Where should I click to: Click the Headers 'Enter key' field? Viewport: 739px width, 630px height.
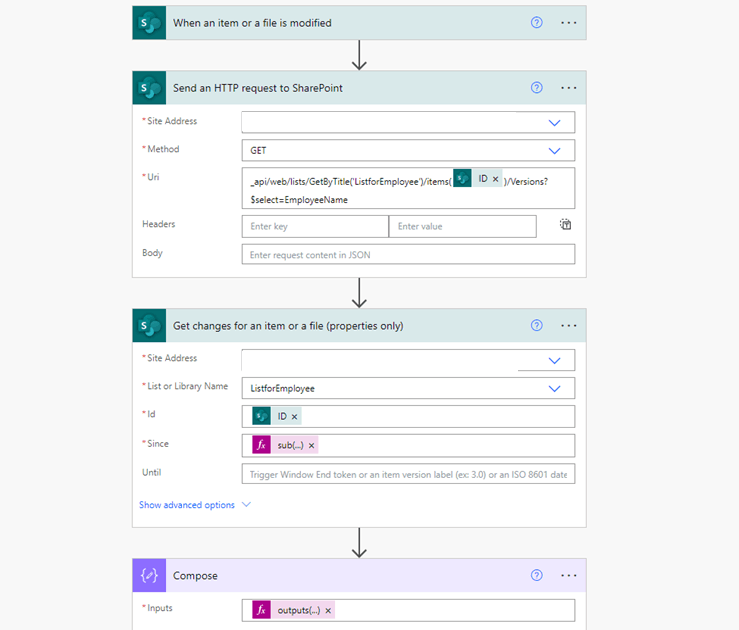tap(315, 227)
